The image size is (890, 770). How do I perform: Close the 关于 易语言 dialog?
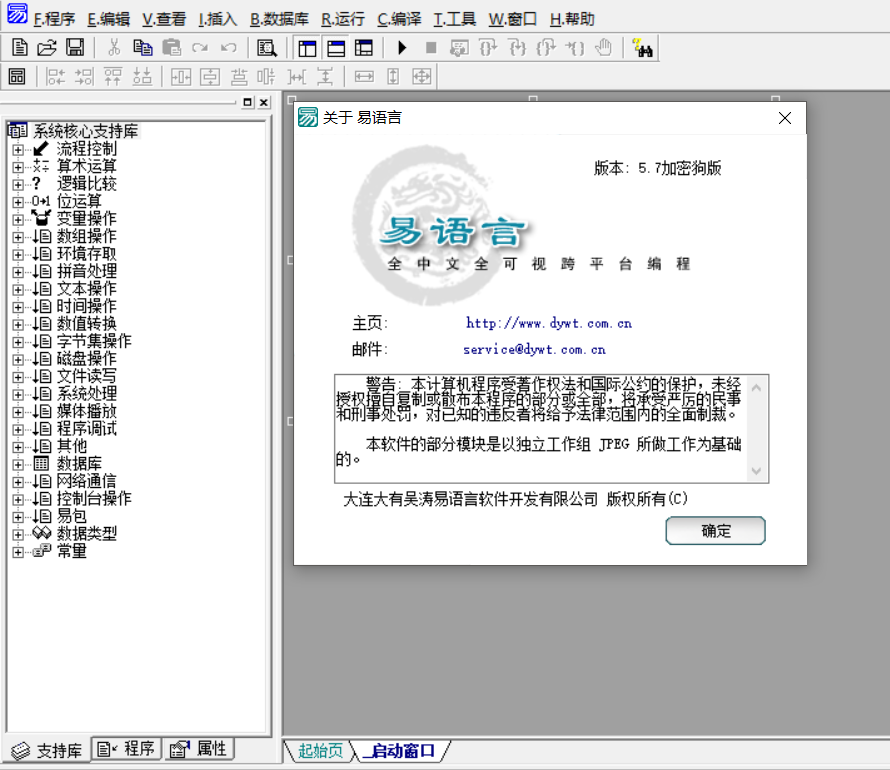785,118
